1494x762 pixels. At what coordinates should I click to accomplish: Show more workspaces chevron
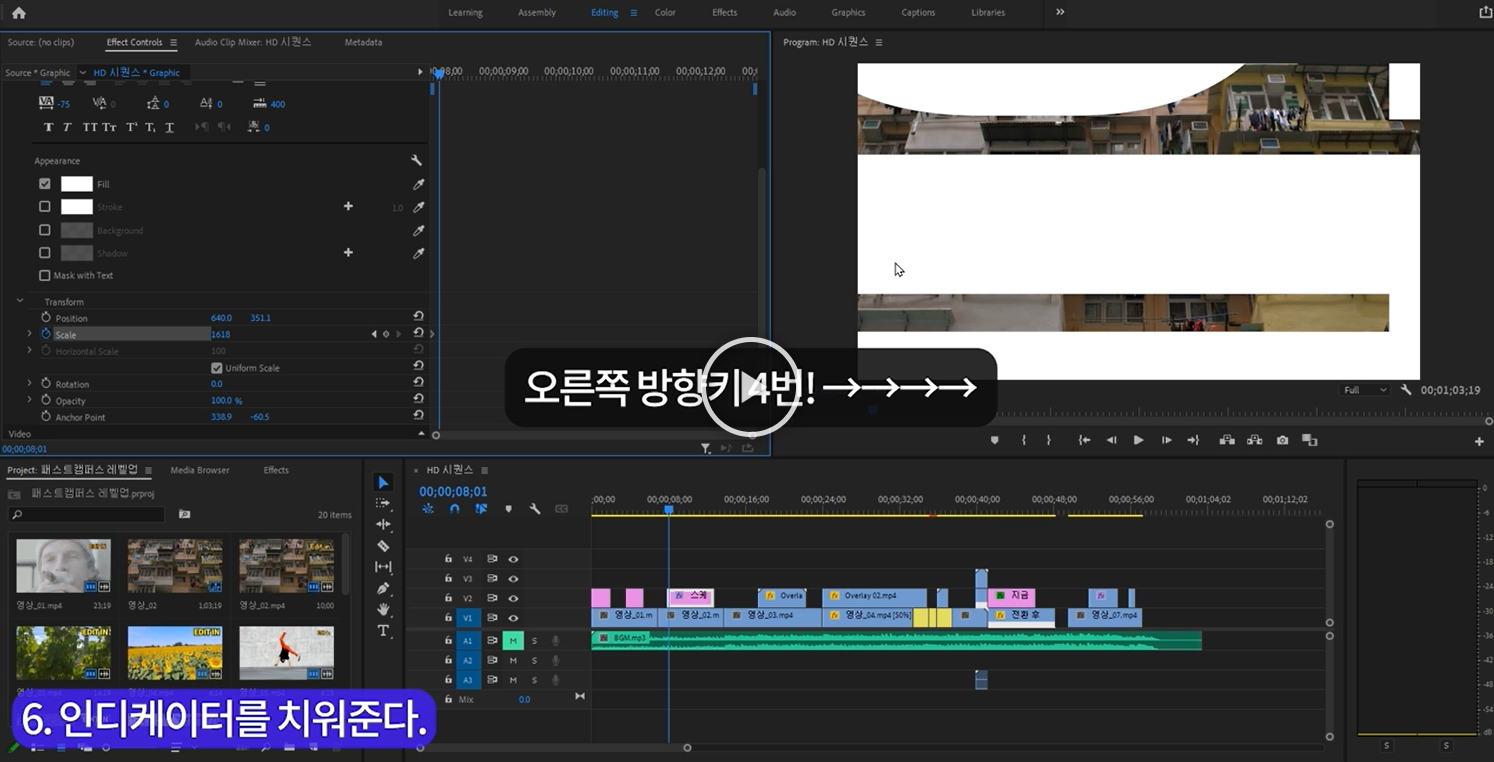[1060, 12]
